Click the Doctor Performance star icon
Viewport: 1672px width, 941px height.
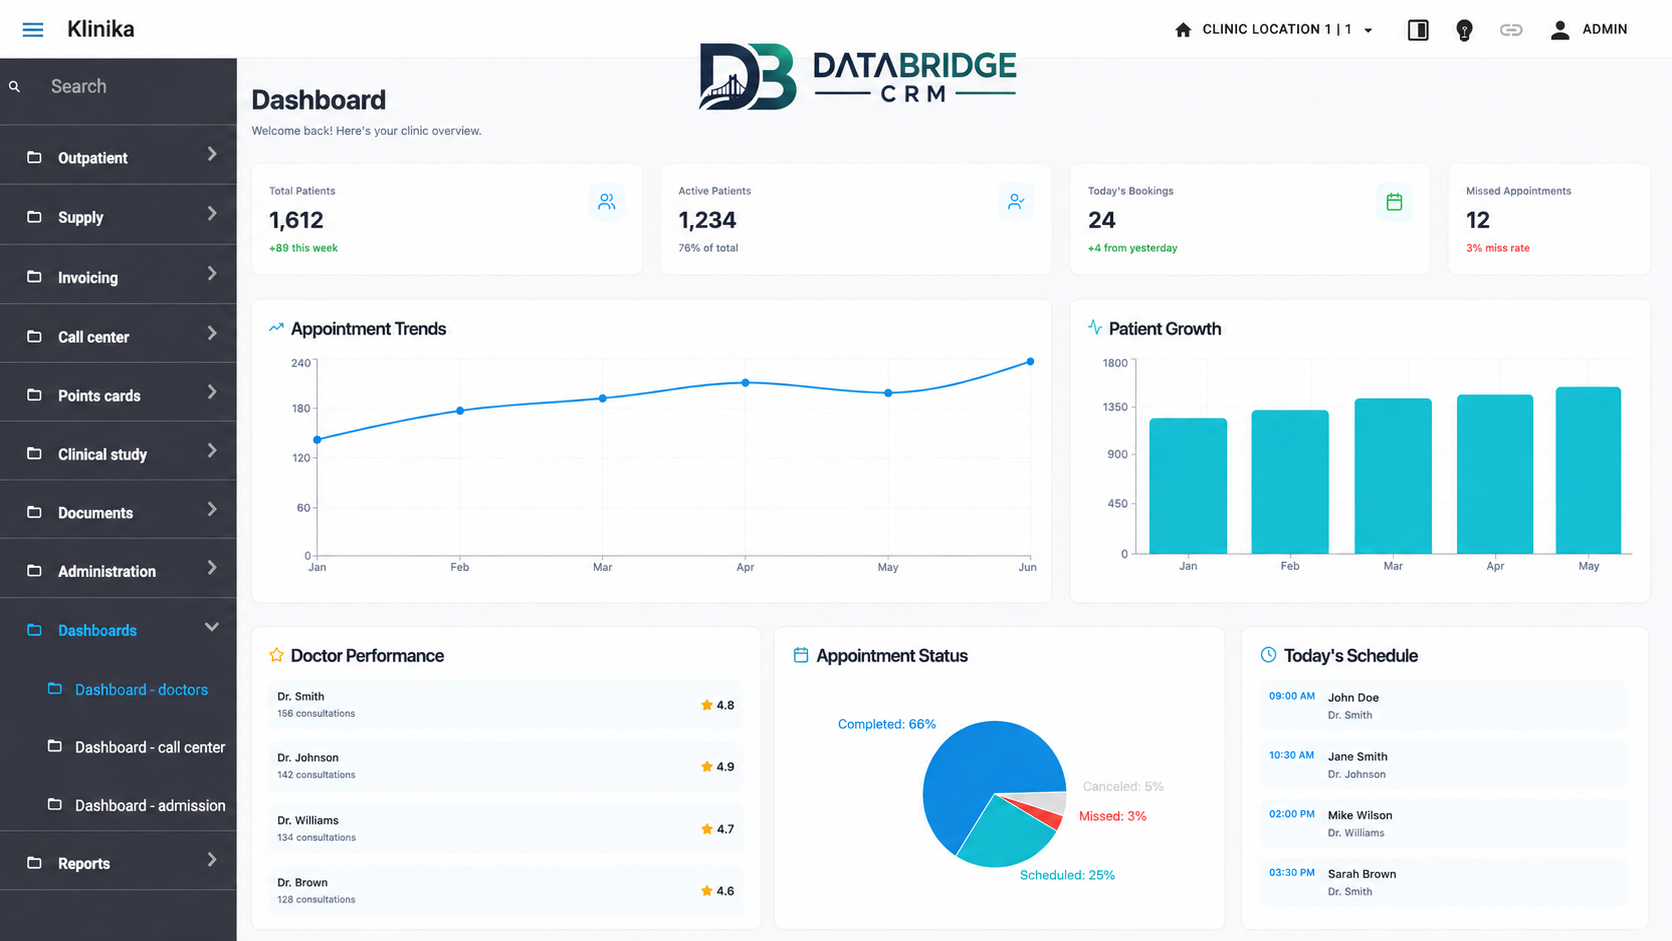point(276,655)
